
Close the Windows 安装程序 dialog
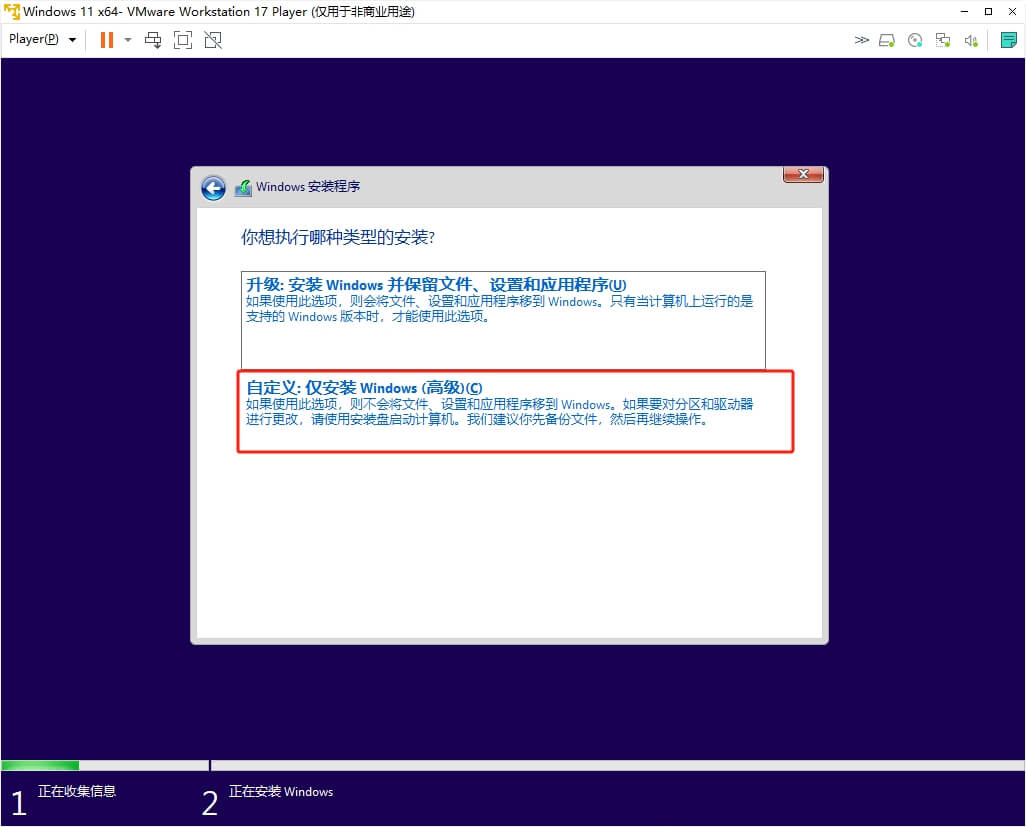tap(803, 175)
